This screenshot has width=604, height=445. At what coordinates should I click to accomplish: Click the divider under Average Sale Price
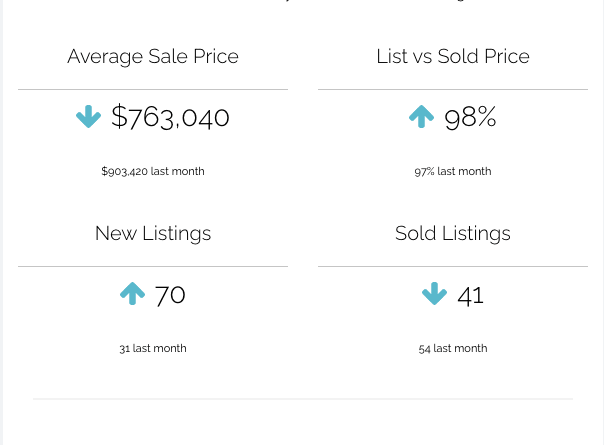153,89
